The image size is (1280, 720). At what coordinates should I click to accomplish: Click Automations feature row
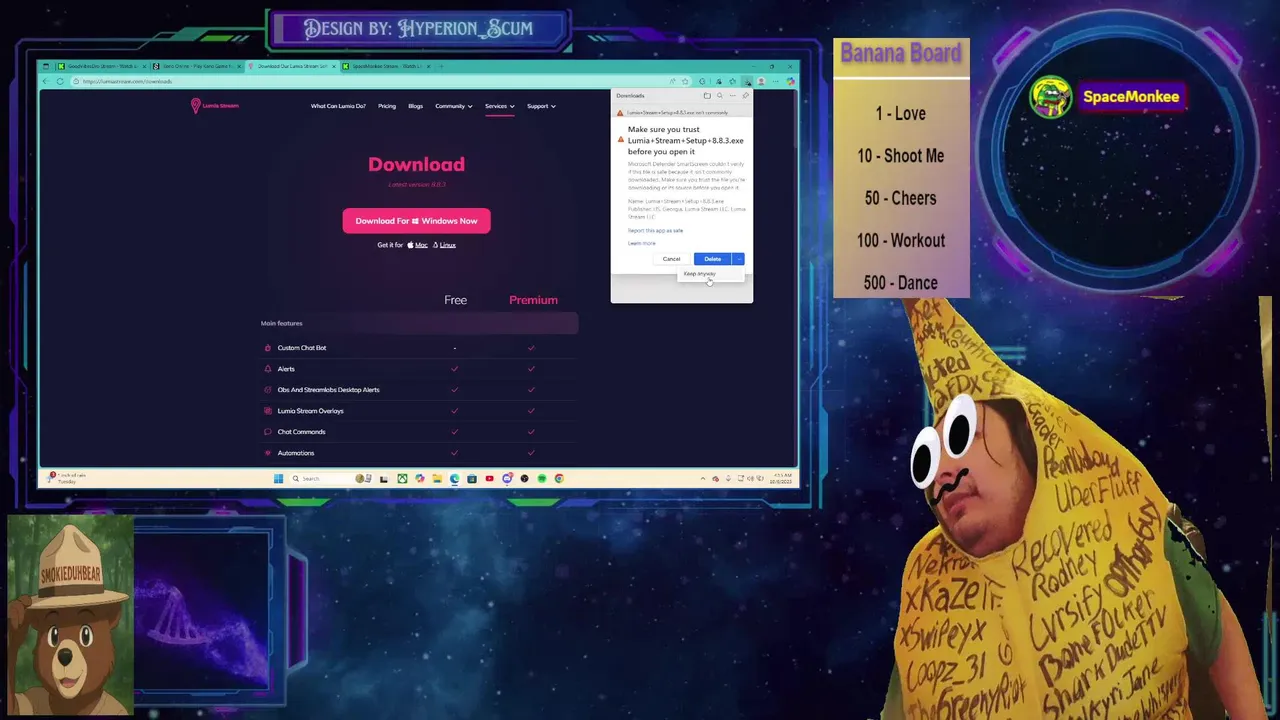[419, 453]
